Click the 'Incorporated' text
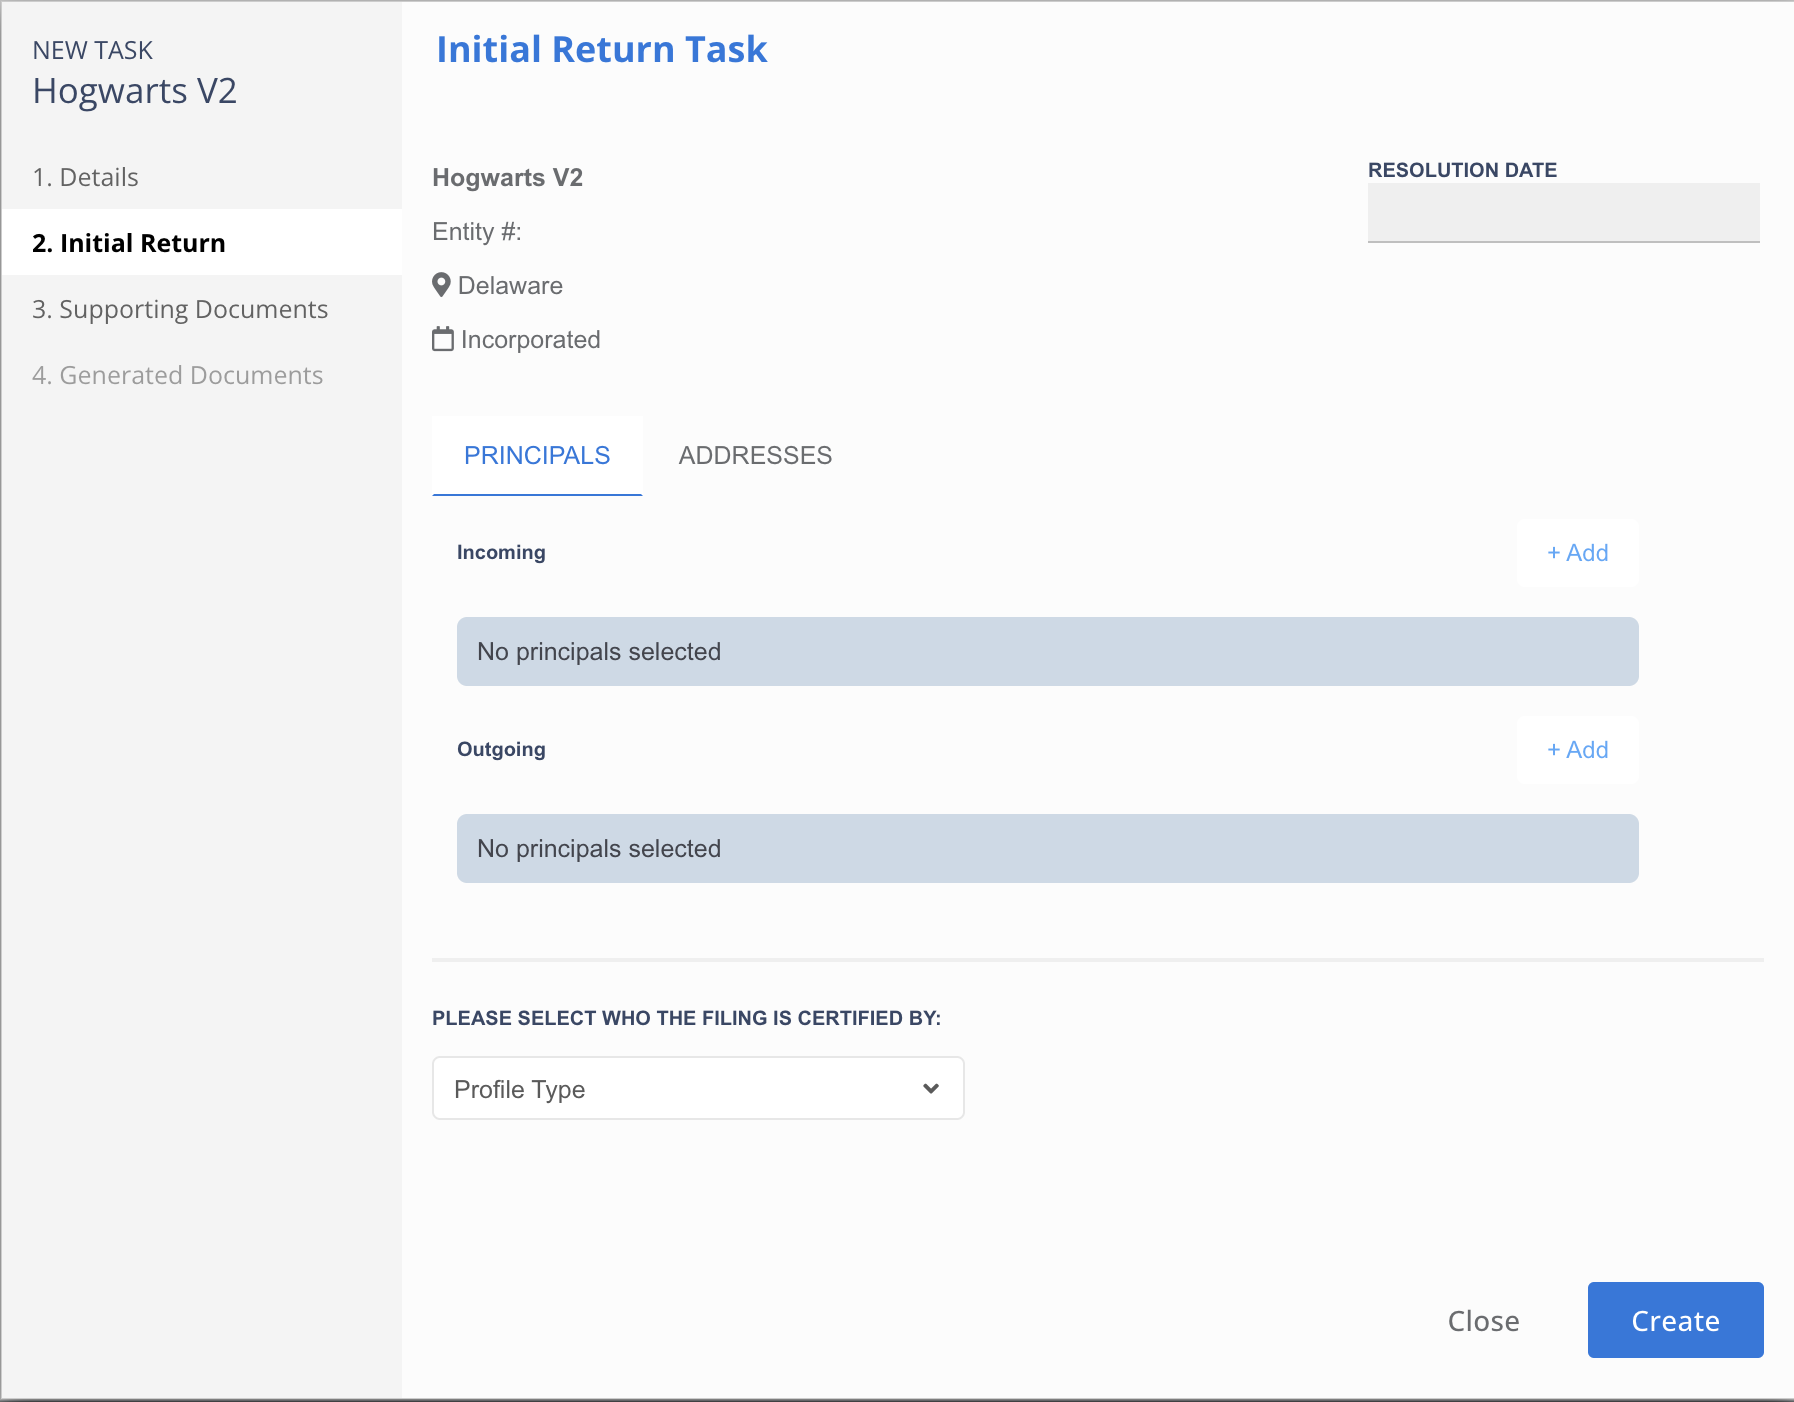The width and height of the screenshot is (1794, 1402). (530, 339)
